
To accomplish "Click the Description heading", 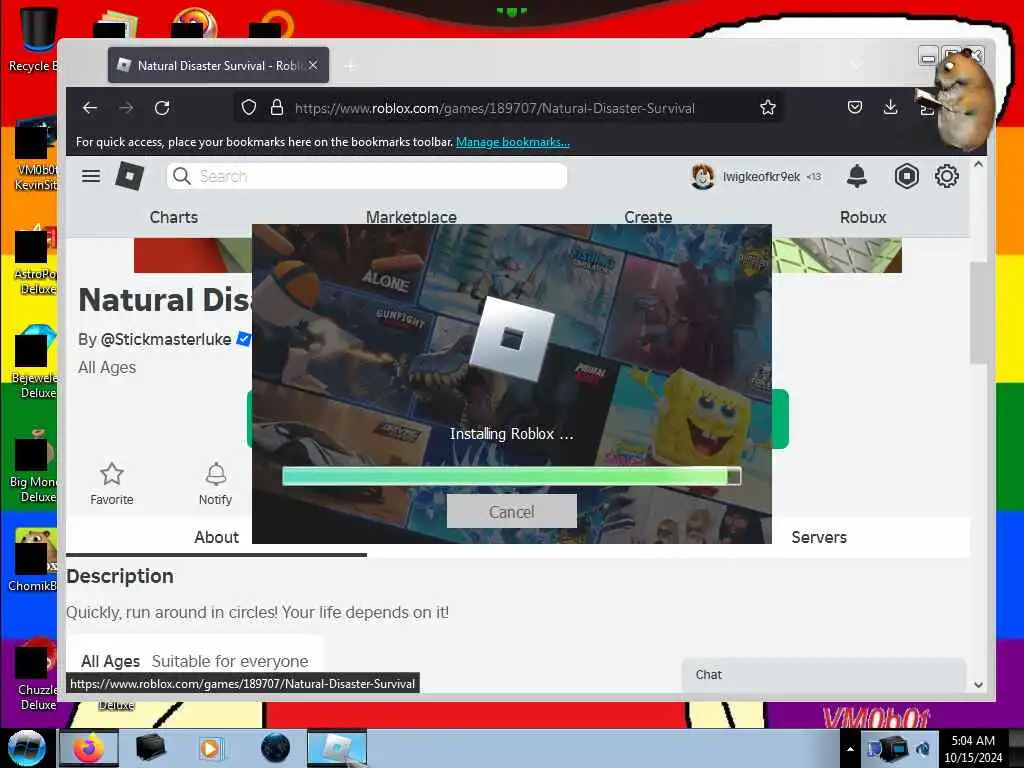I will tap(120, 576).
